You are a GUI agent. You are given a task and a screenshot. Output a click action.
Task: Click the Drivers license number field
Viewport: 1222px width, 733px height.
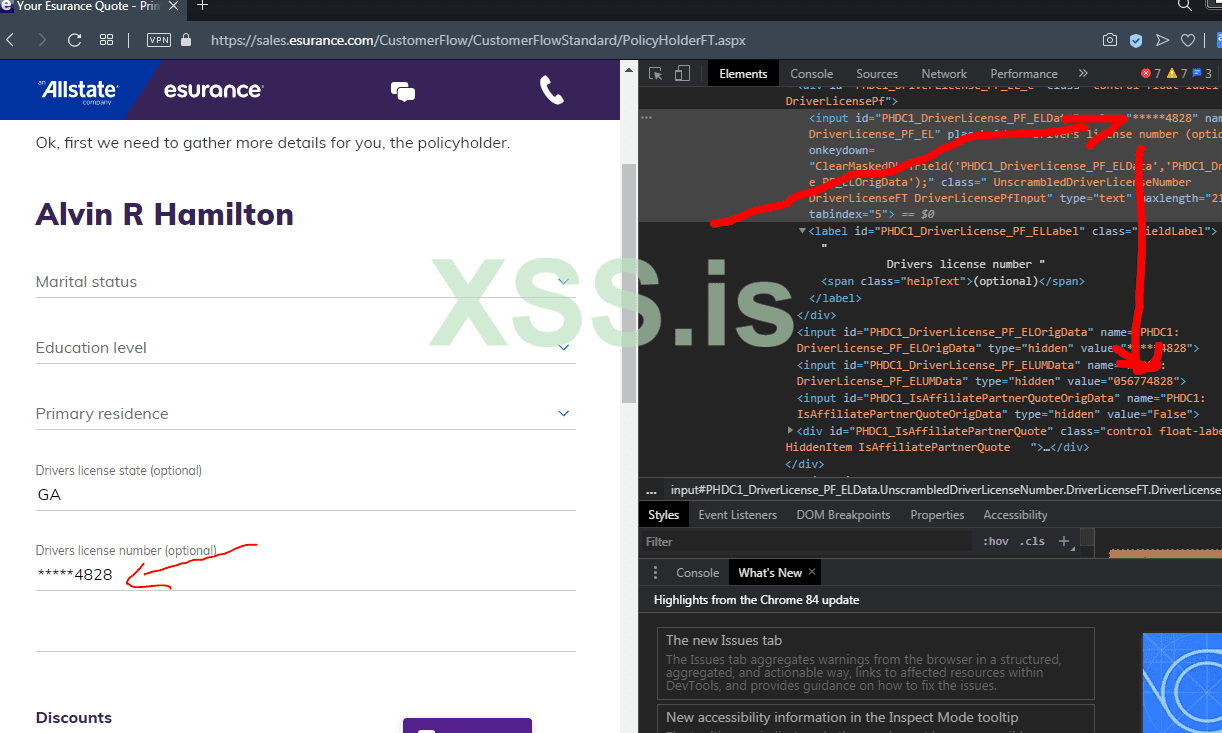coord(305,575)
